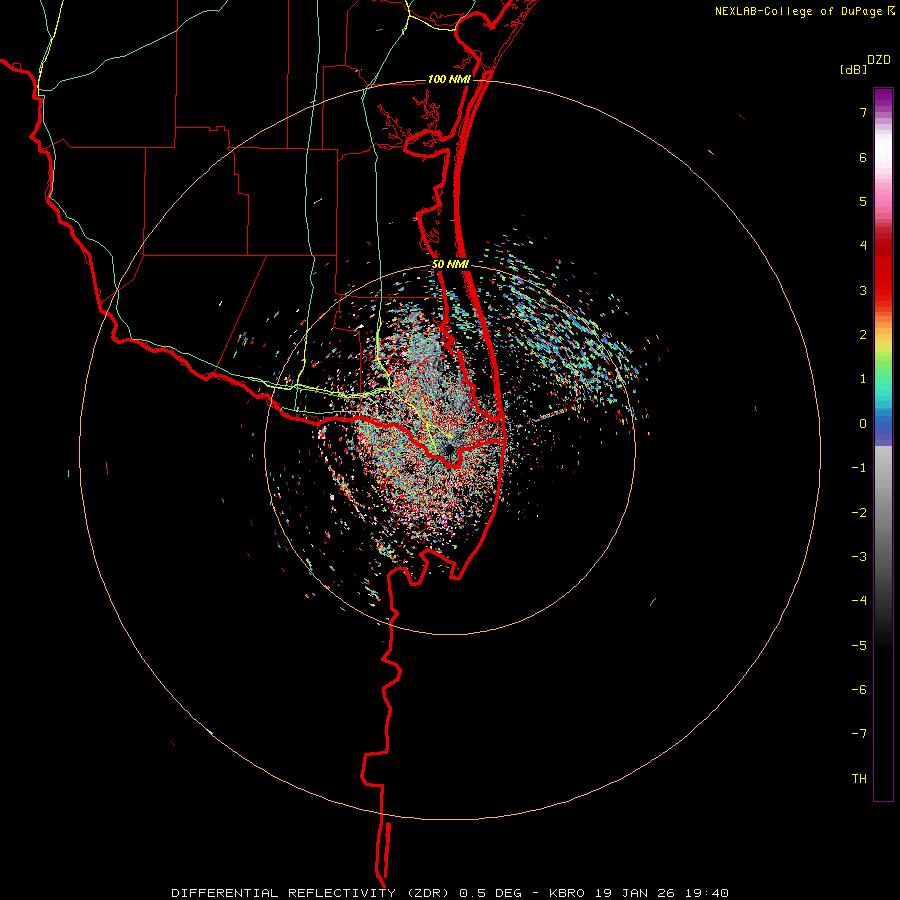Click the 4 value on color scale
900x900 pixels.
point(863,246)
